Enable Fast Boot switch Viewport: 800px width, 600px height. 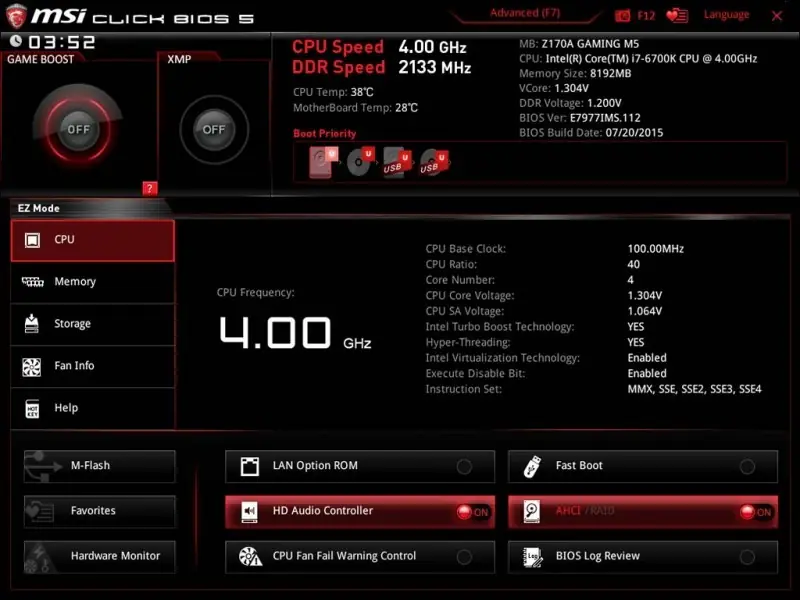point(747,466)
